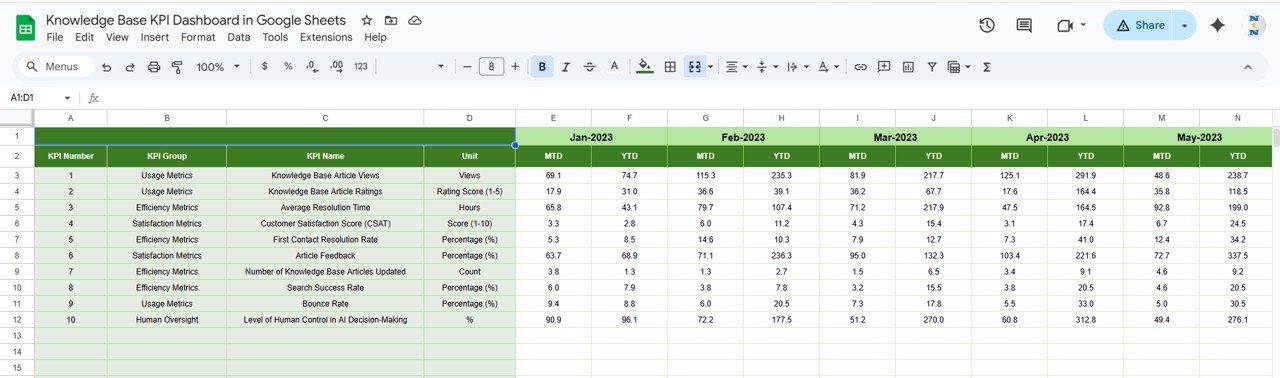Open text color picker
This screenshot has width=1280, height=378.
[x=615, y=67]
